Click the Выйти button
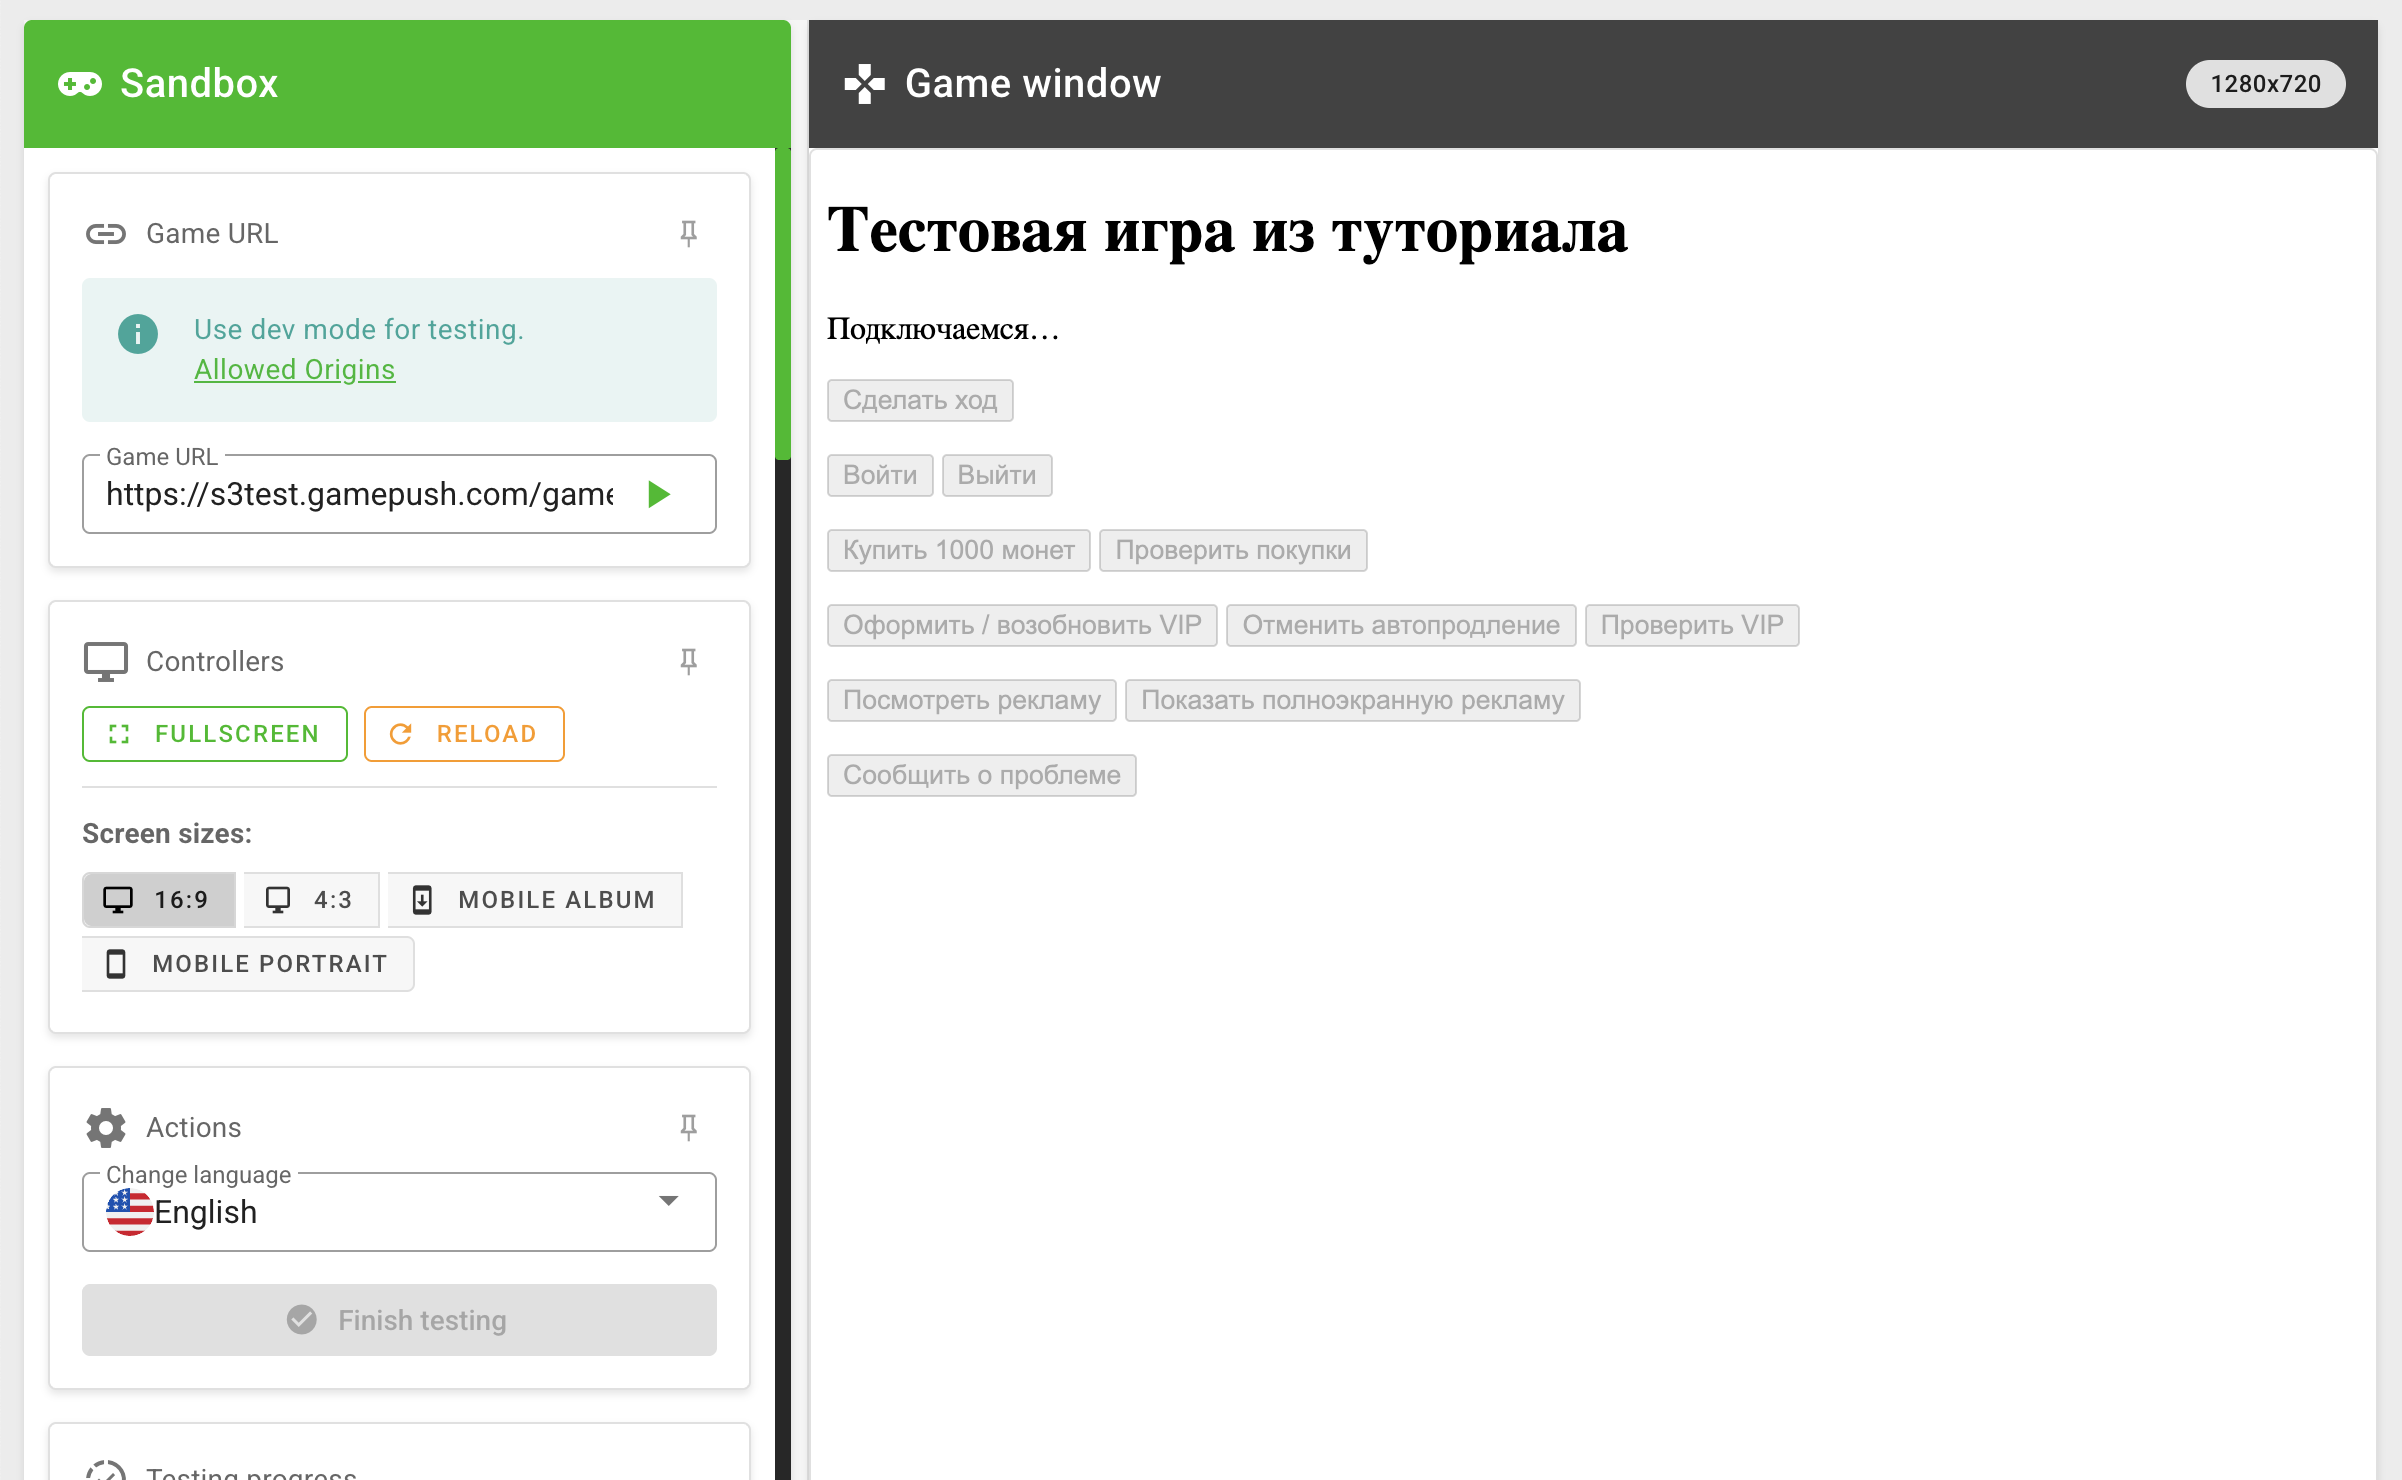 997,475
